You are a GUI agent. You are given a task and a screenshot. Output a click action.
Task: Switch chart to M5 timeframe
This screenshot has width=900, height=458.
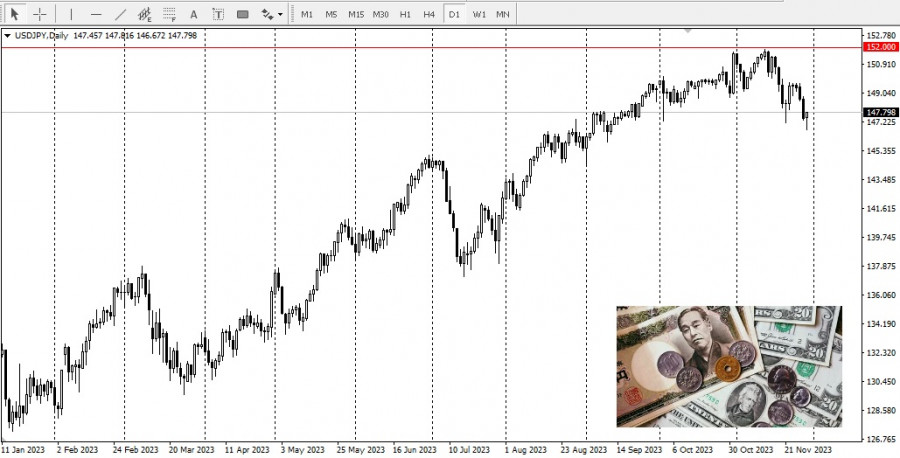tap(331, 14)
